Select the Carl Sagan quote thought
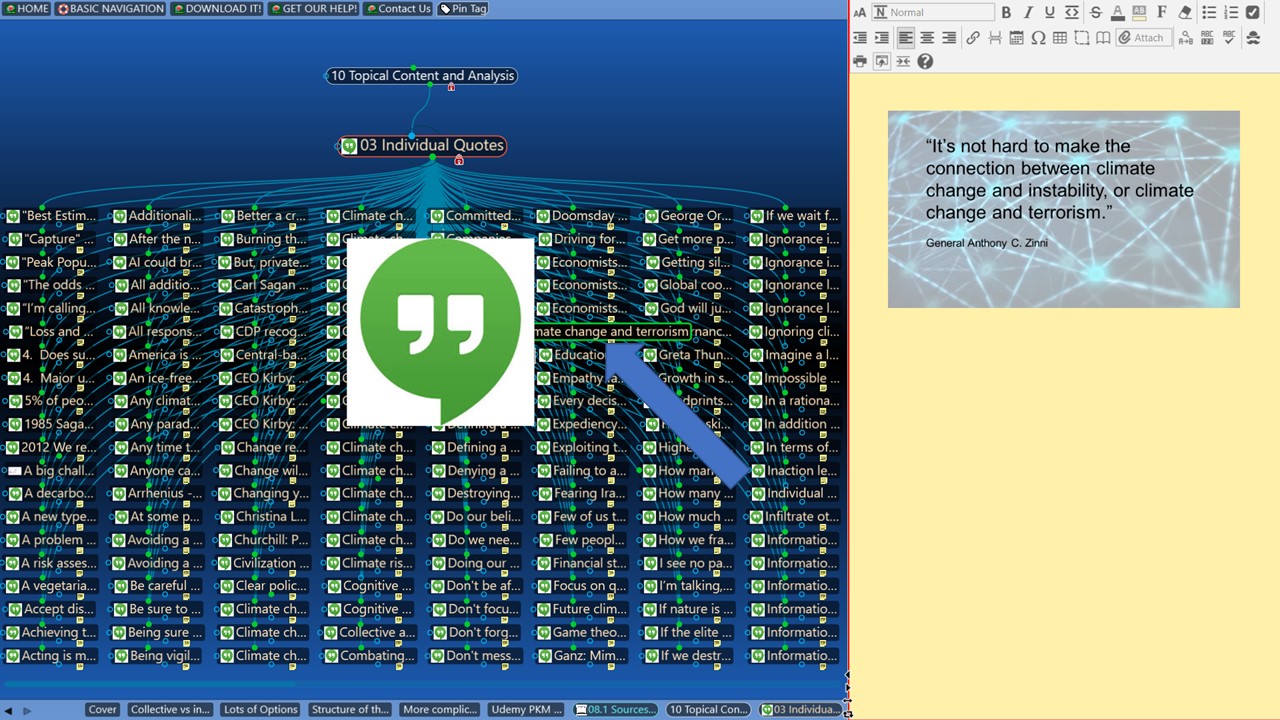 [x=264, y=286]
